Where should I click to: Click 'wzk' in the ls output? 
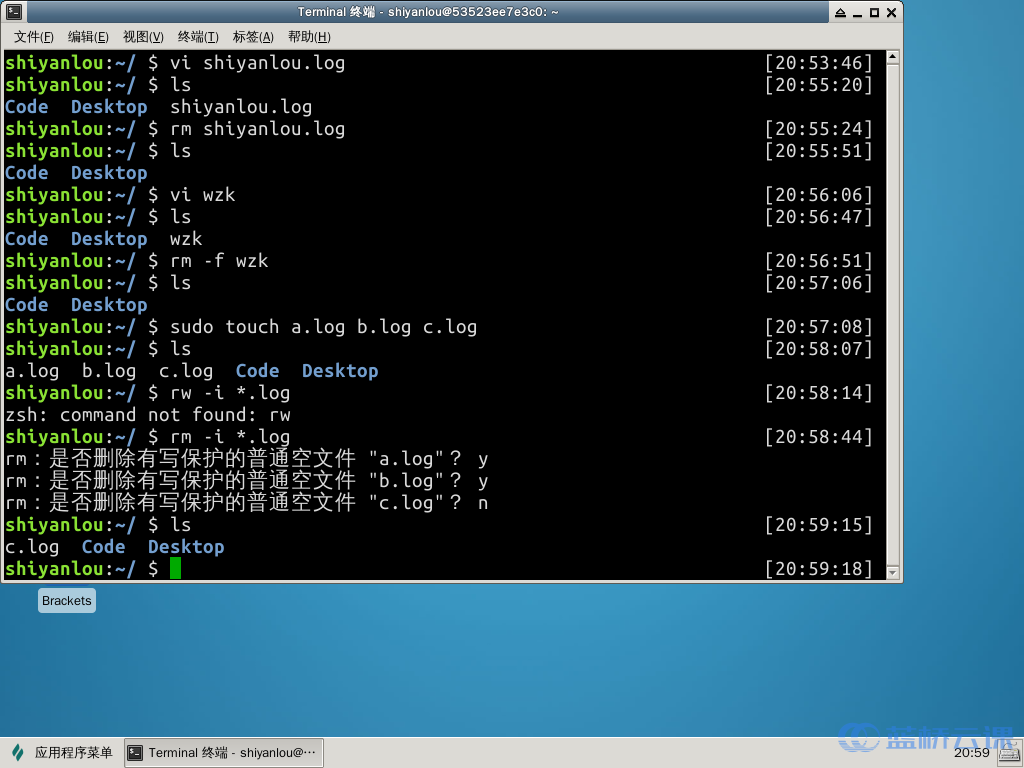[x=186, y=238]
